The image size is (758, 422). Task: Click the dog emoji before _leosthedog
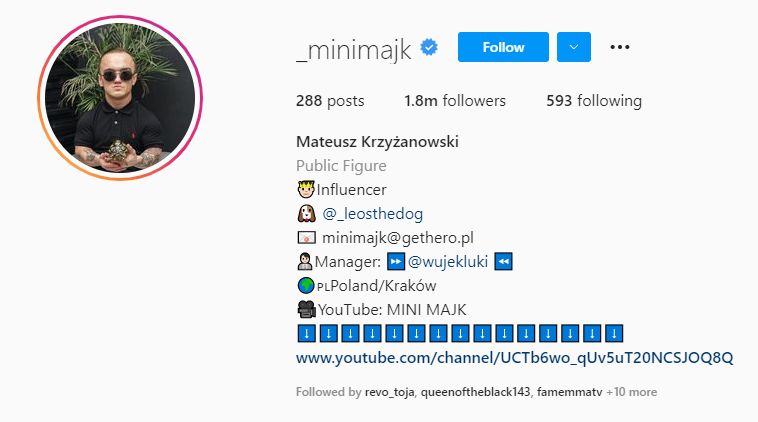[x=306, y=213]
